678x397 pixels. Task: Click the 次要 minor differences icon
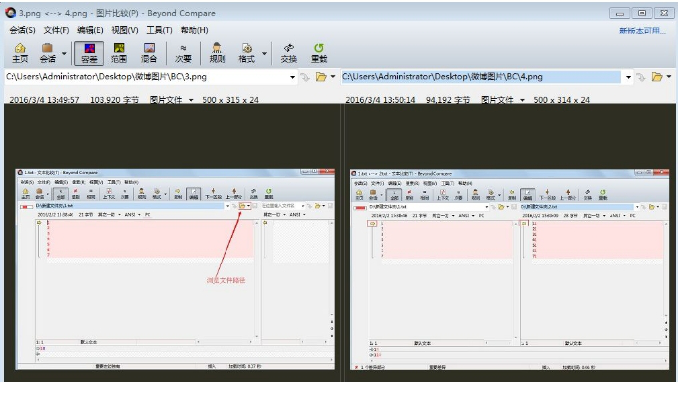183,53
